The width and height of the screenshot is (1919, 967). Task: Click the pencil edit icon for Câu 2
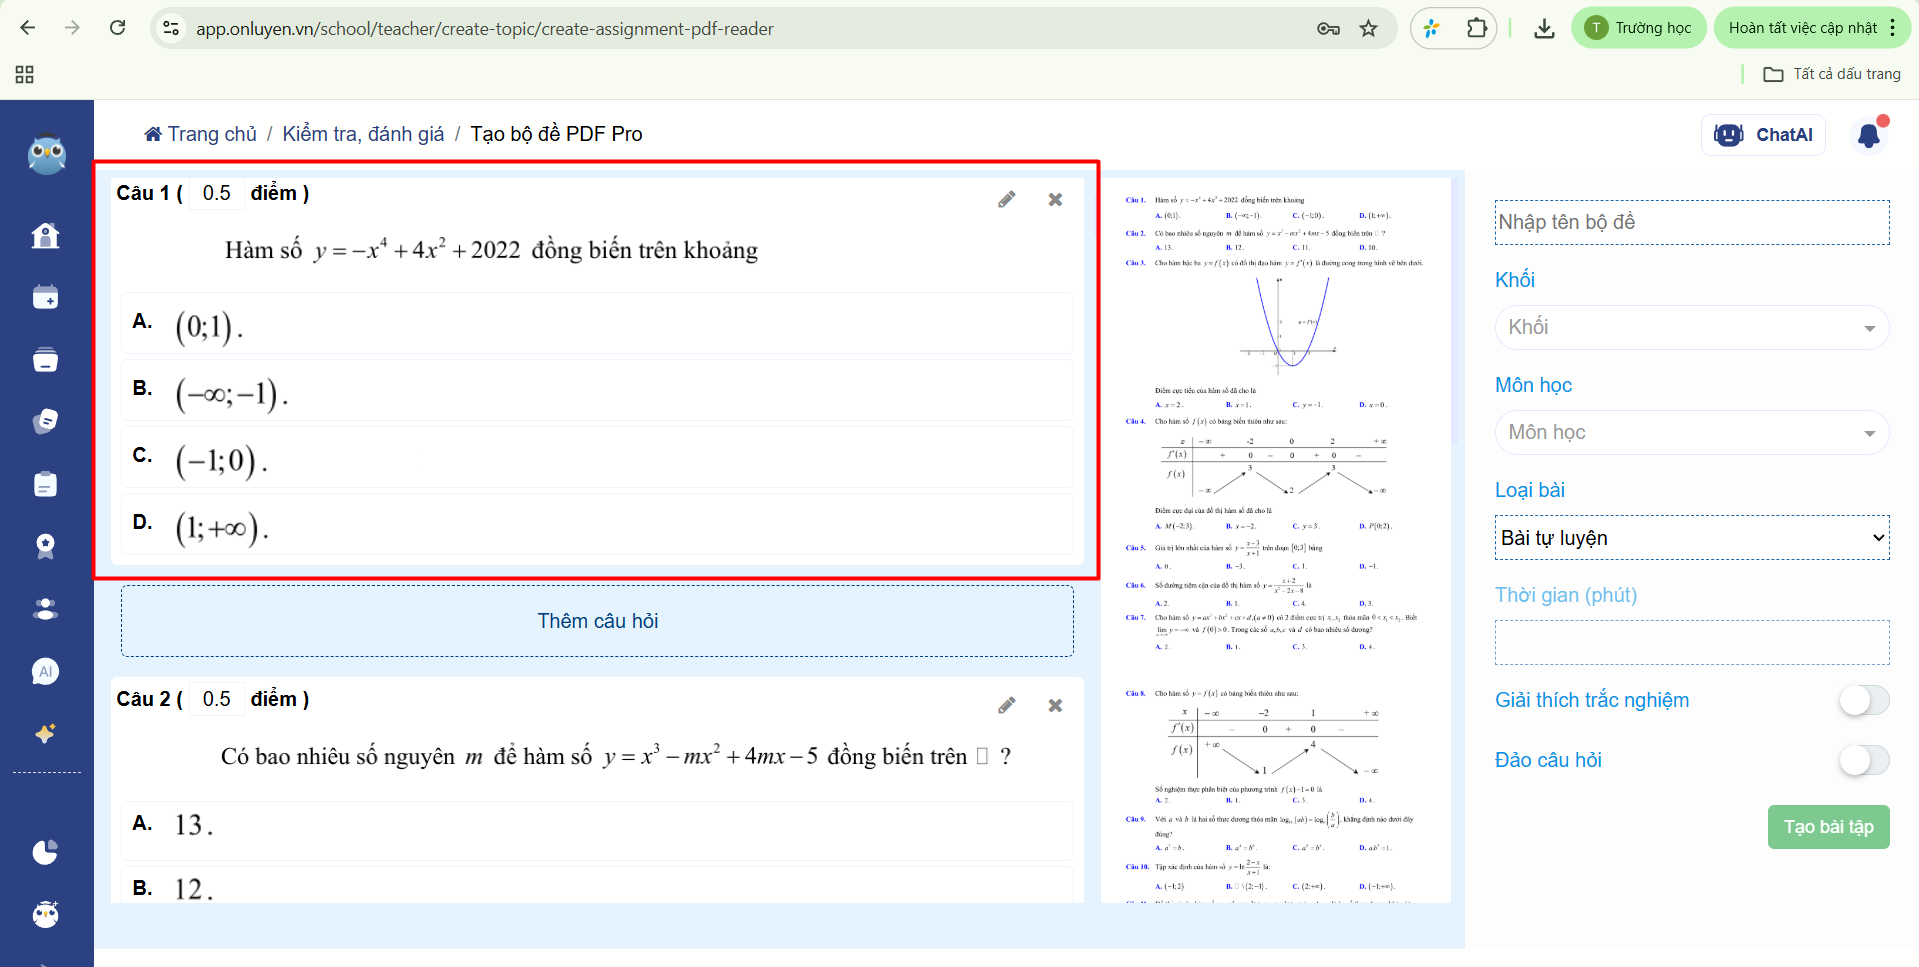click(1006, 706)
